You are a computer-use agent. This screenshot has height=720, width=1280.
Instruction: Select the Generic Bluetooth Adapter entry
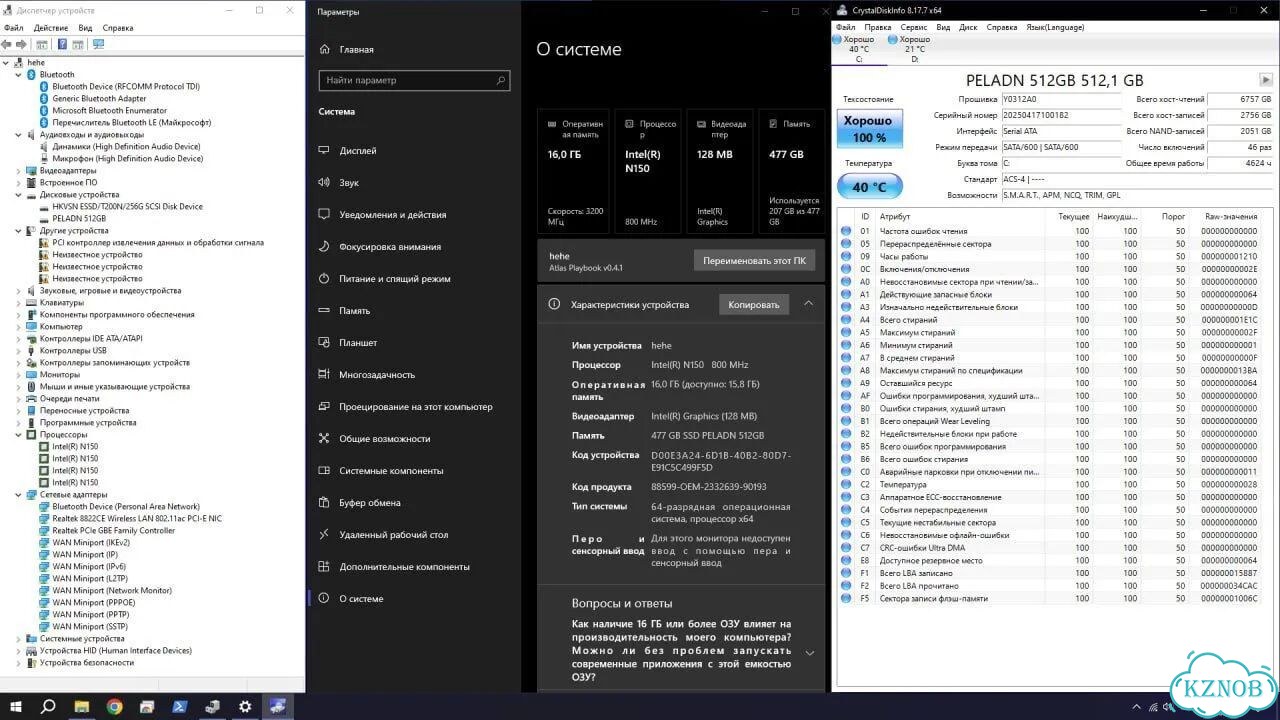point(99,99)
